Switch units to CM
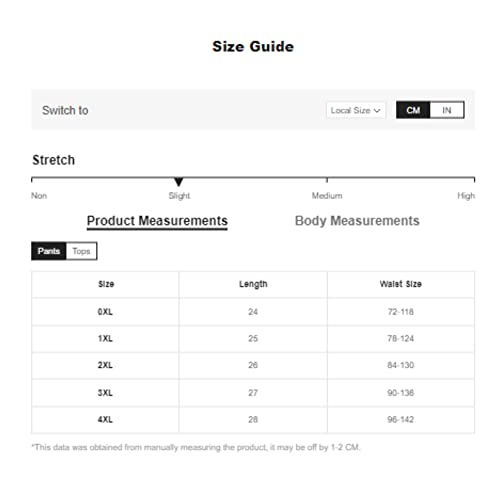 pyautogui.click(x=413, y=110)
